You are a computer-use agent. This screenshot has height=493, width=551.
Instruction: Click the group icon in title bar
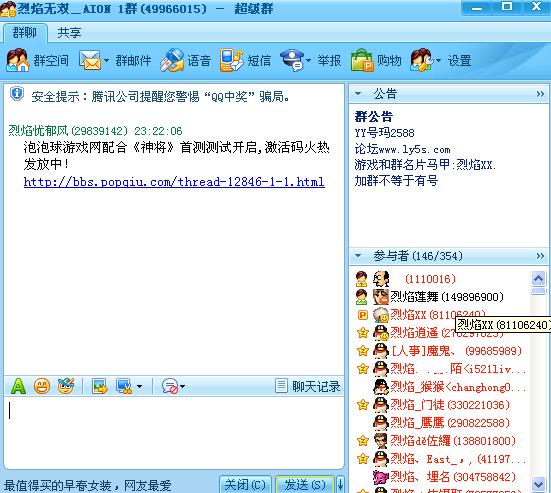pos(8,8)
